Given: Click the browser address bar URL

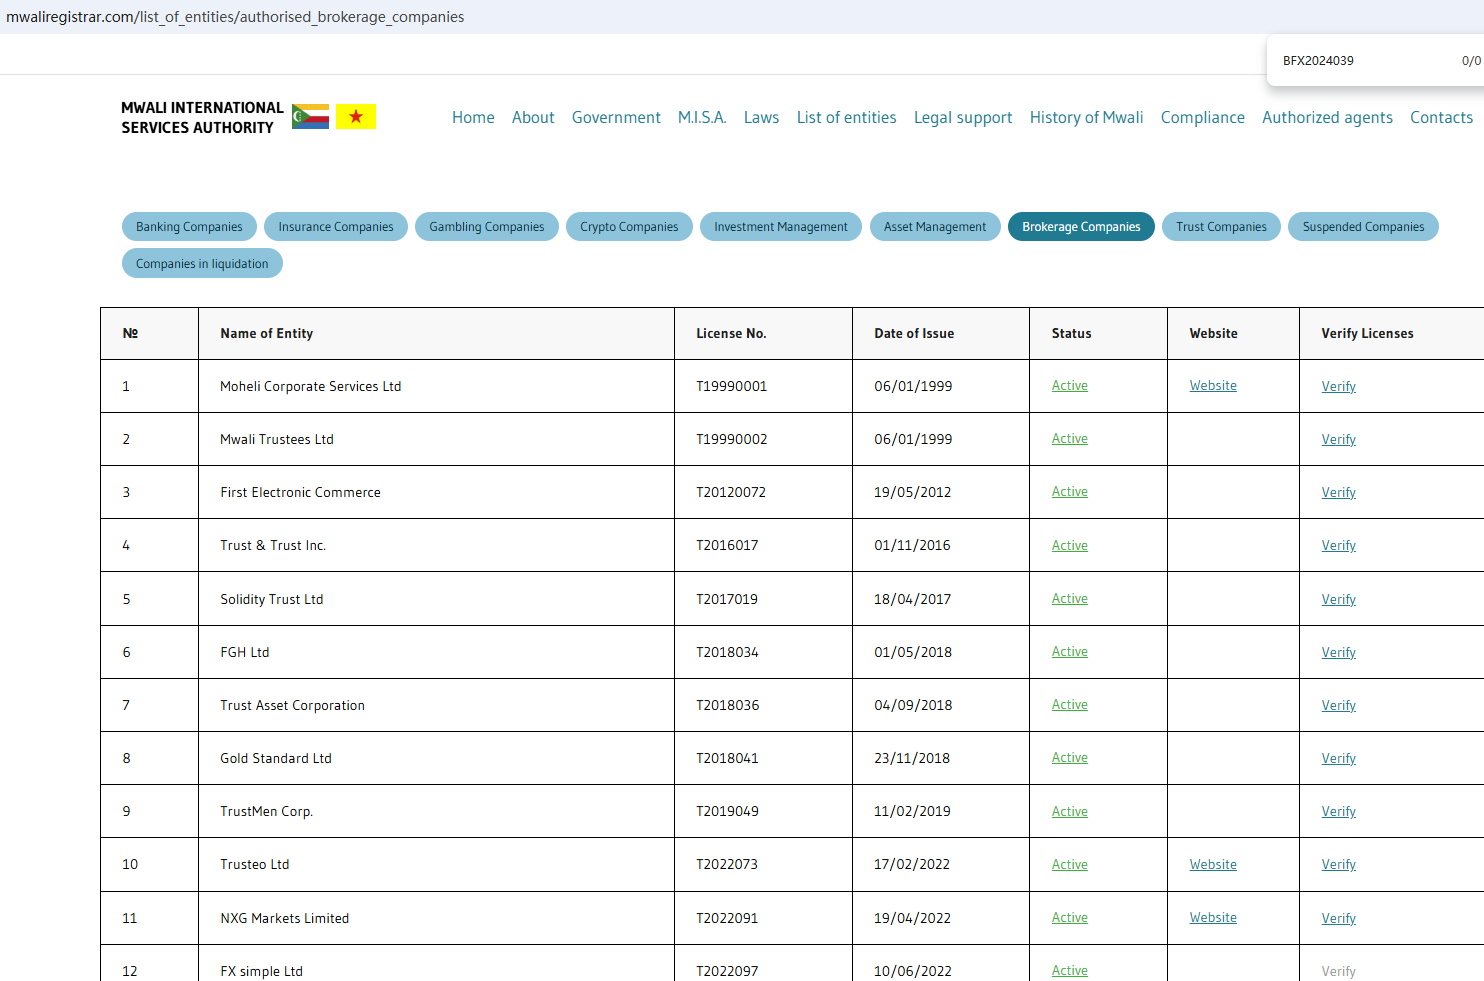Looking at the screenshot, I should [235, 17].
